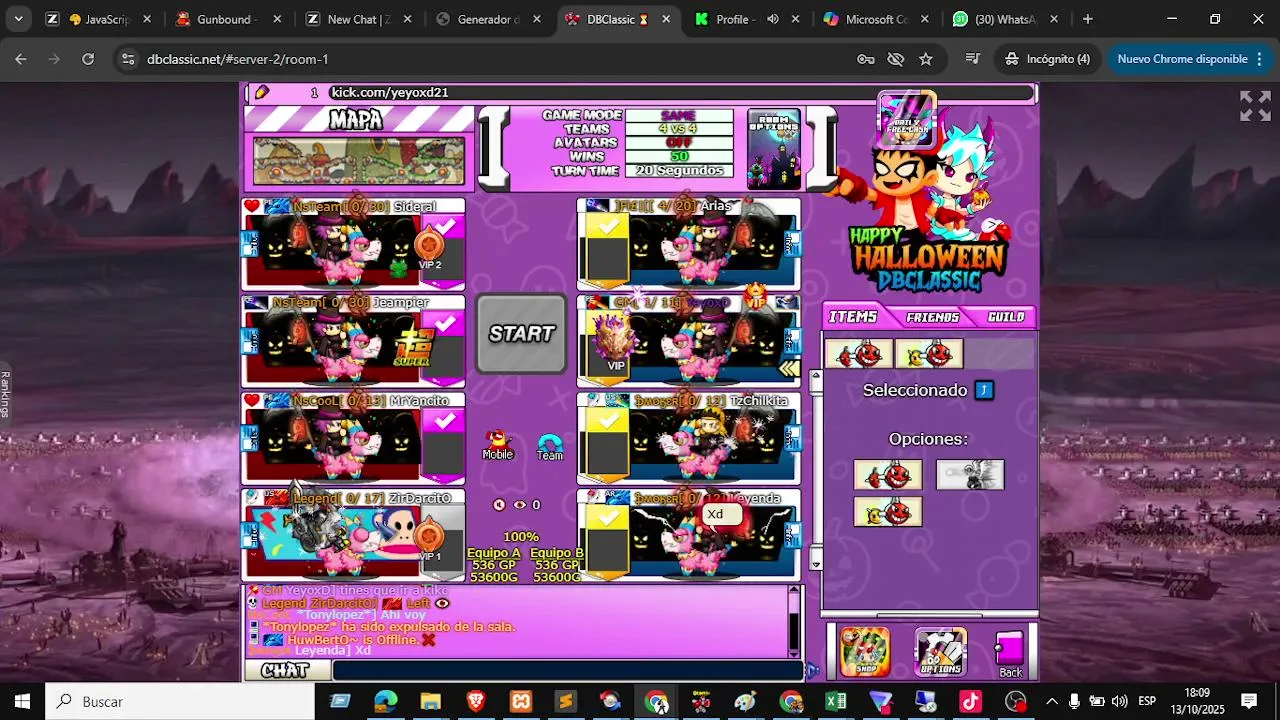Click the Teams value 4 vs 4
This screenshot has height=720, width=1280.
[x=679, y=129]
